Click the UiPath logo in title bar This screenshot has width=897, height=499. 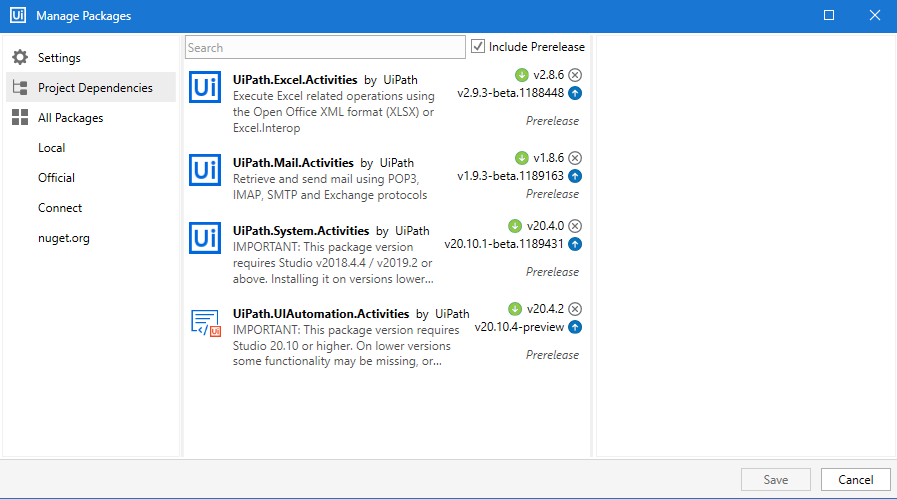(x=18, y=15)
